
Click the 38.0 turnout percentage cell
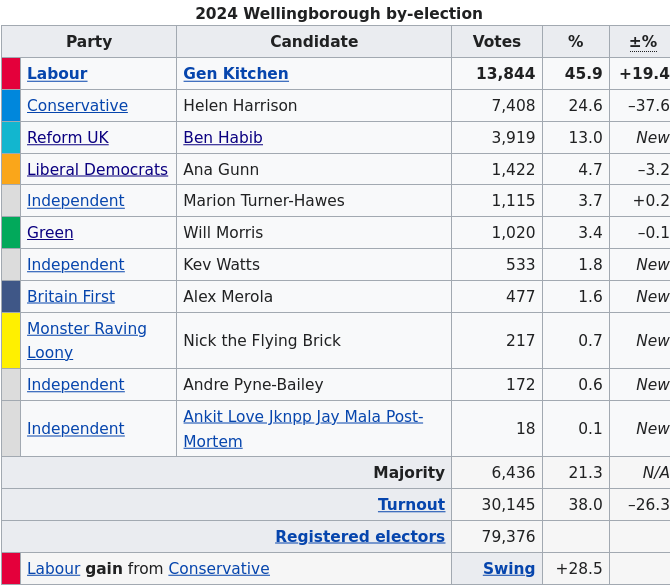[576, 505]
